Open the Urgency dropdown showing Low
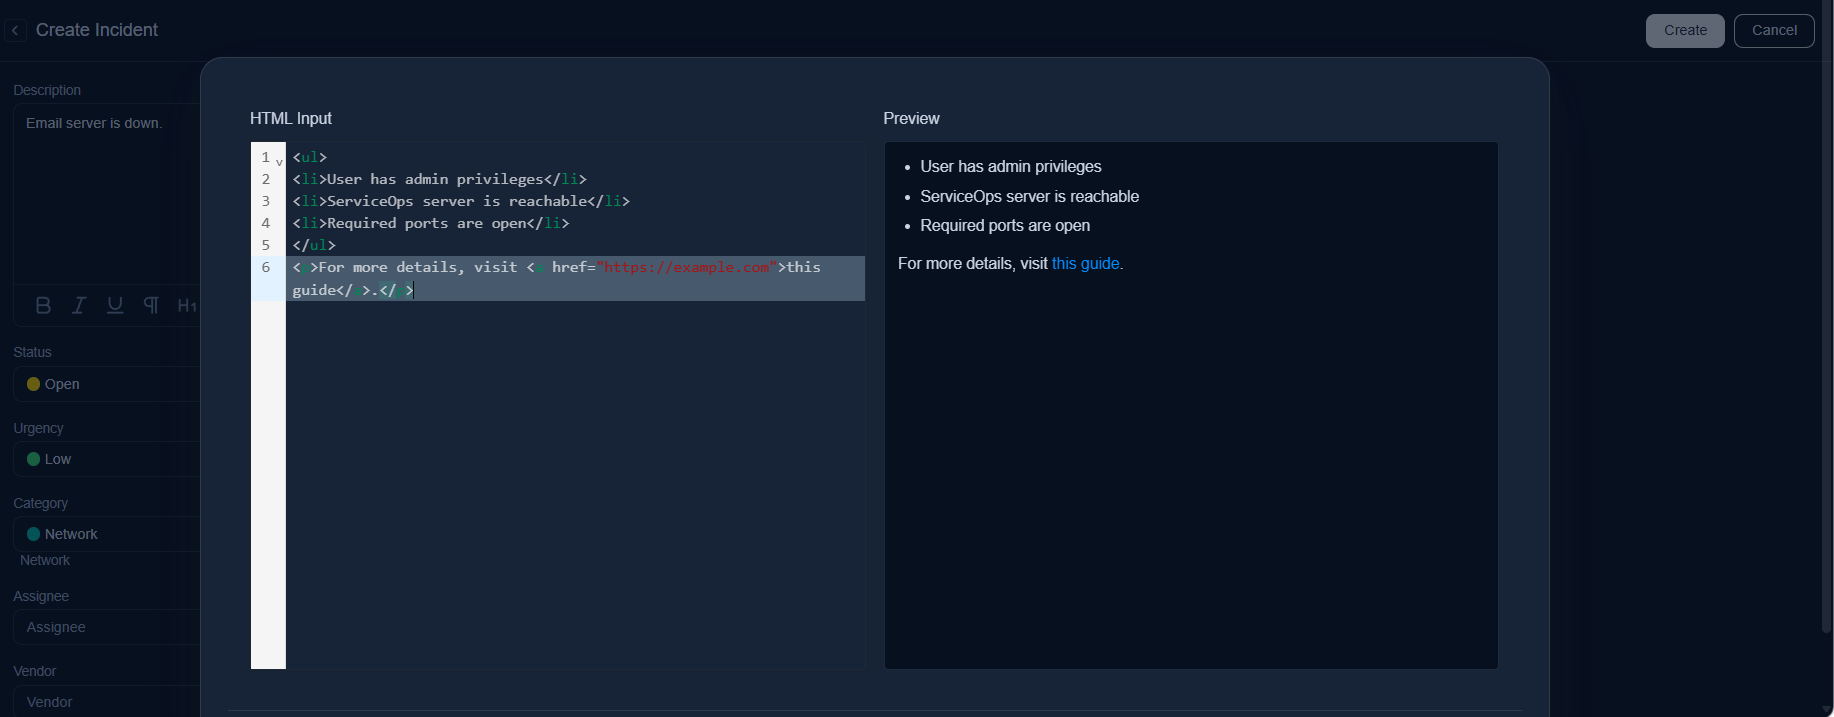Viewport: 1834px width, 717px height. click(107, 459)
